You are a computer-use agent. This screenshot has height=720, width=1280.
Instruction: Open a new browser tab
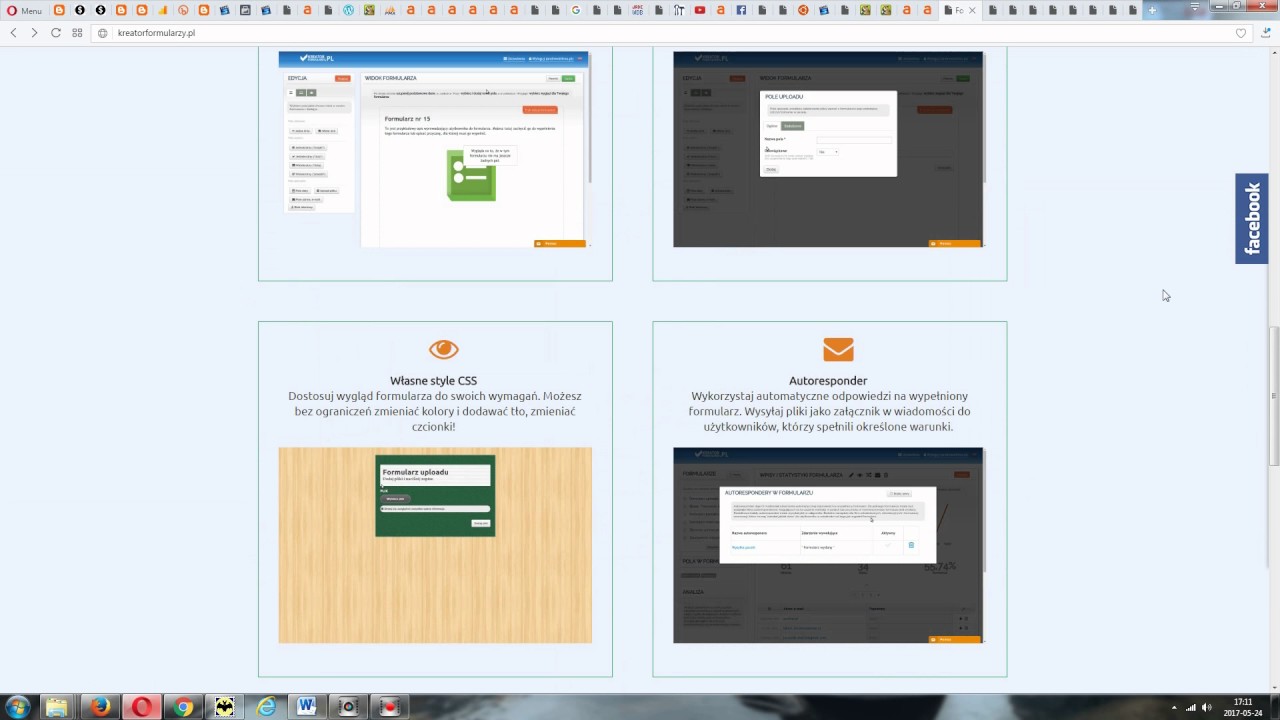coord(1152,10)
